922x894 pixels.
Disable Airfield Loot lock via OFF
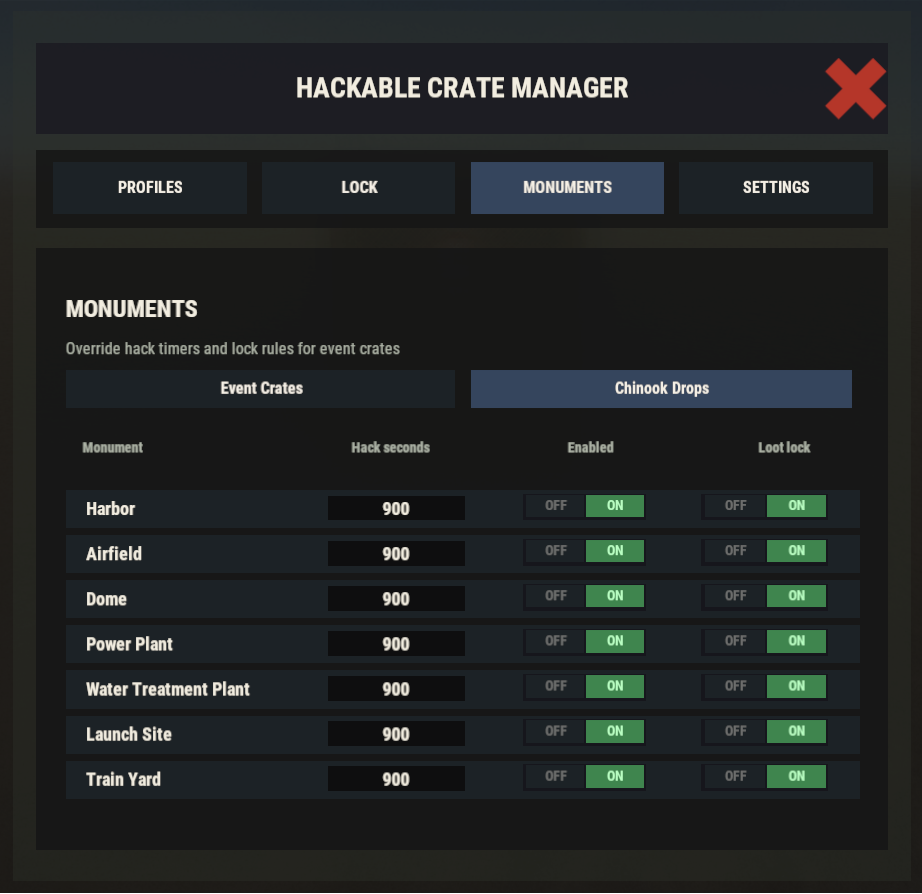(736, 551)
